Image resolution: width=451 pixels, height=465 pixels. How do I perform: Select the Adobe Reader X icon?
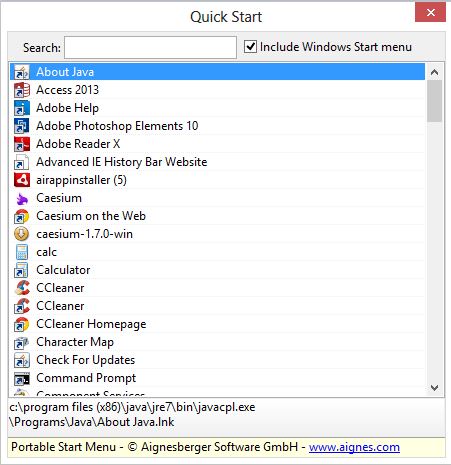coord(22,144)
